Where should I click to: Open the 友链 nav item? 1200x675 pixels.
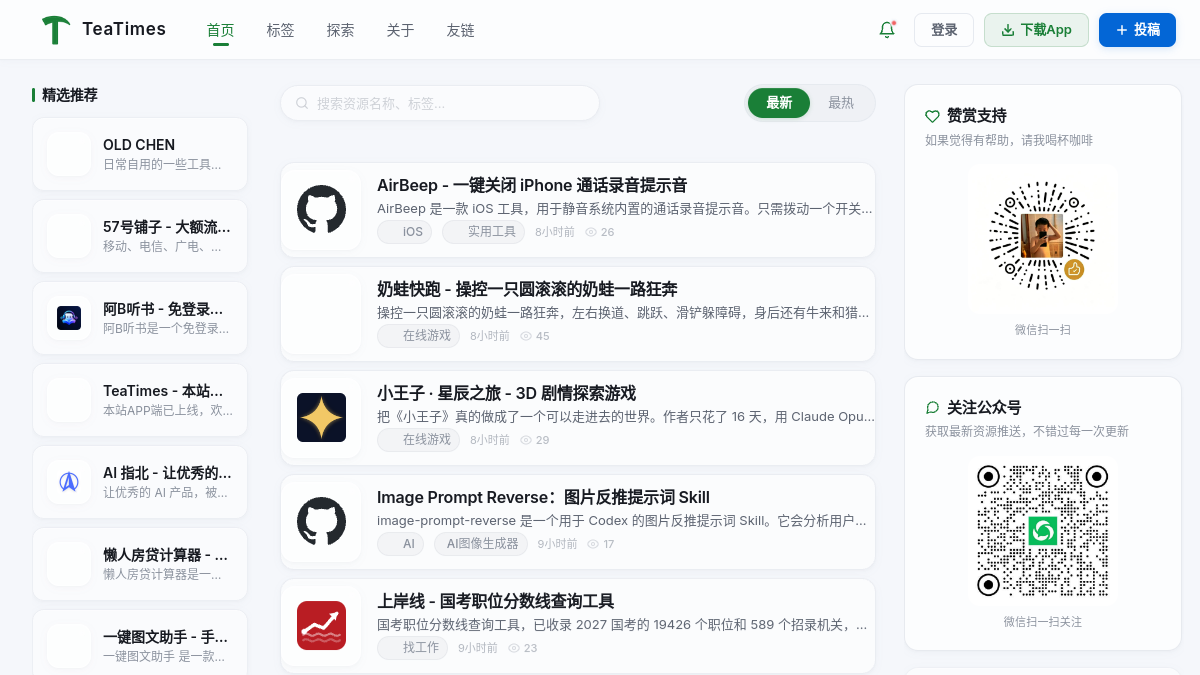461,30
